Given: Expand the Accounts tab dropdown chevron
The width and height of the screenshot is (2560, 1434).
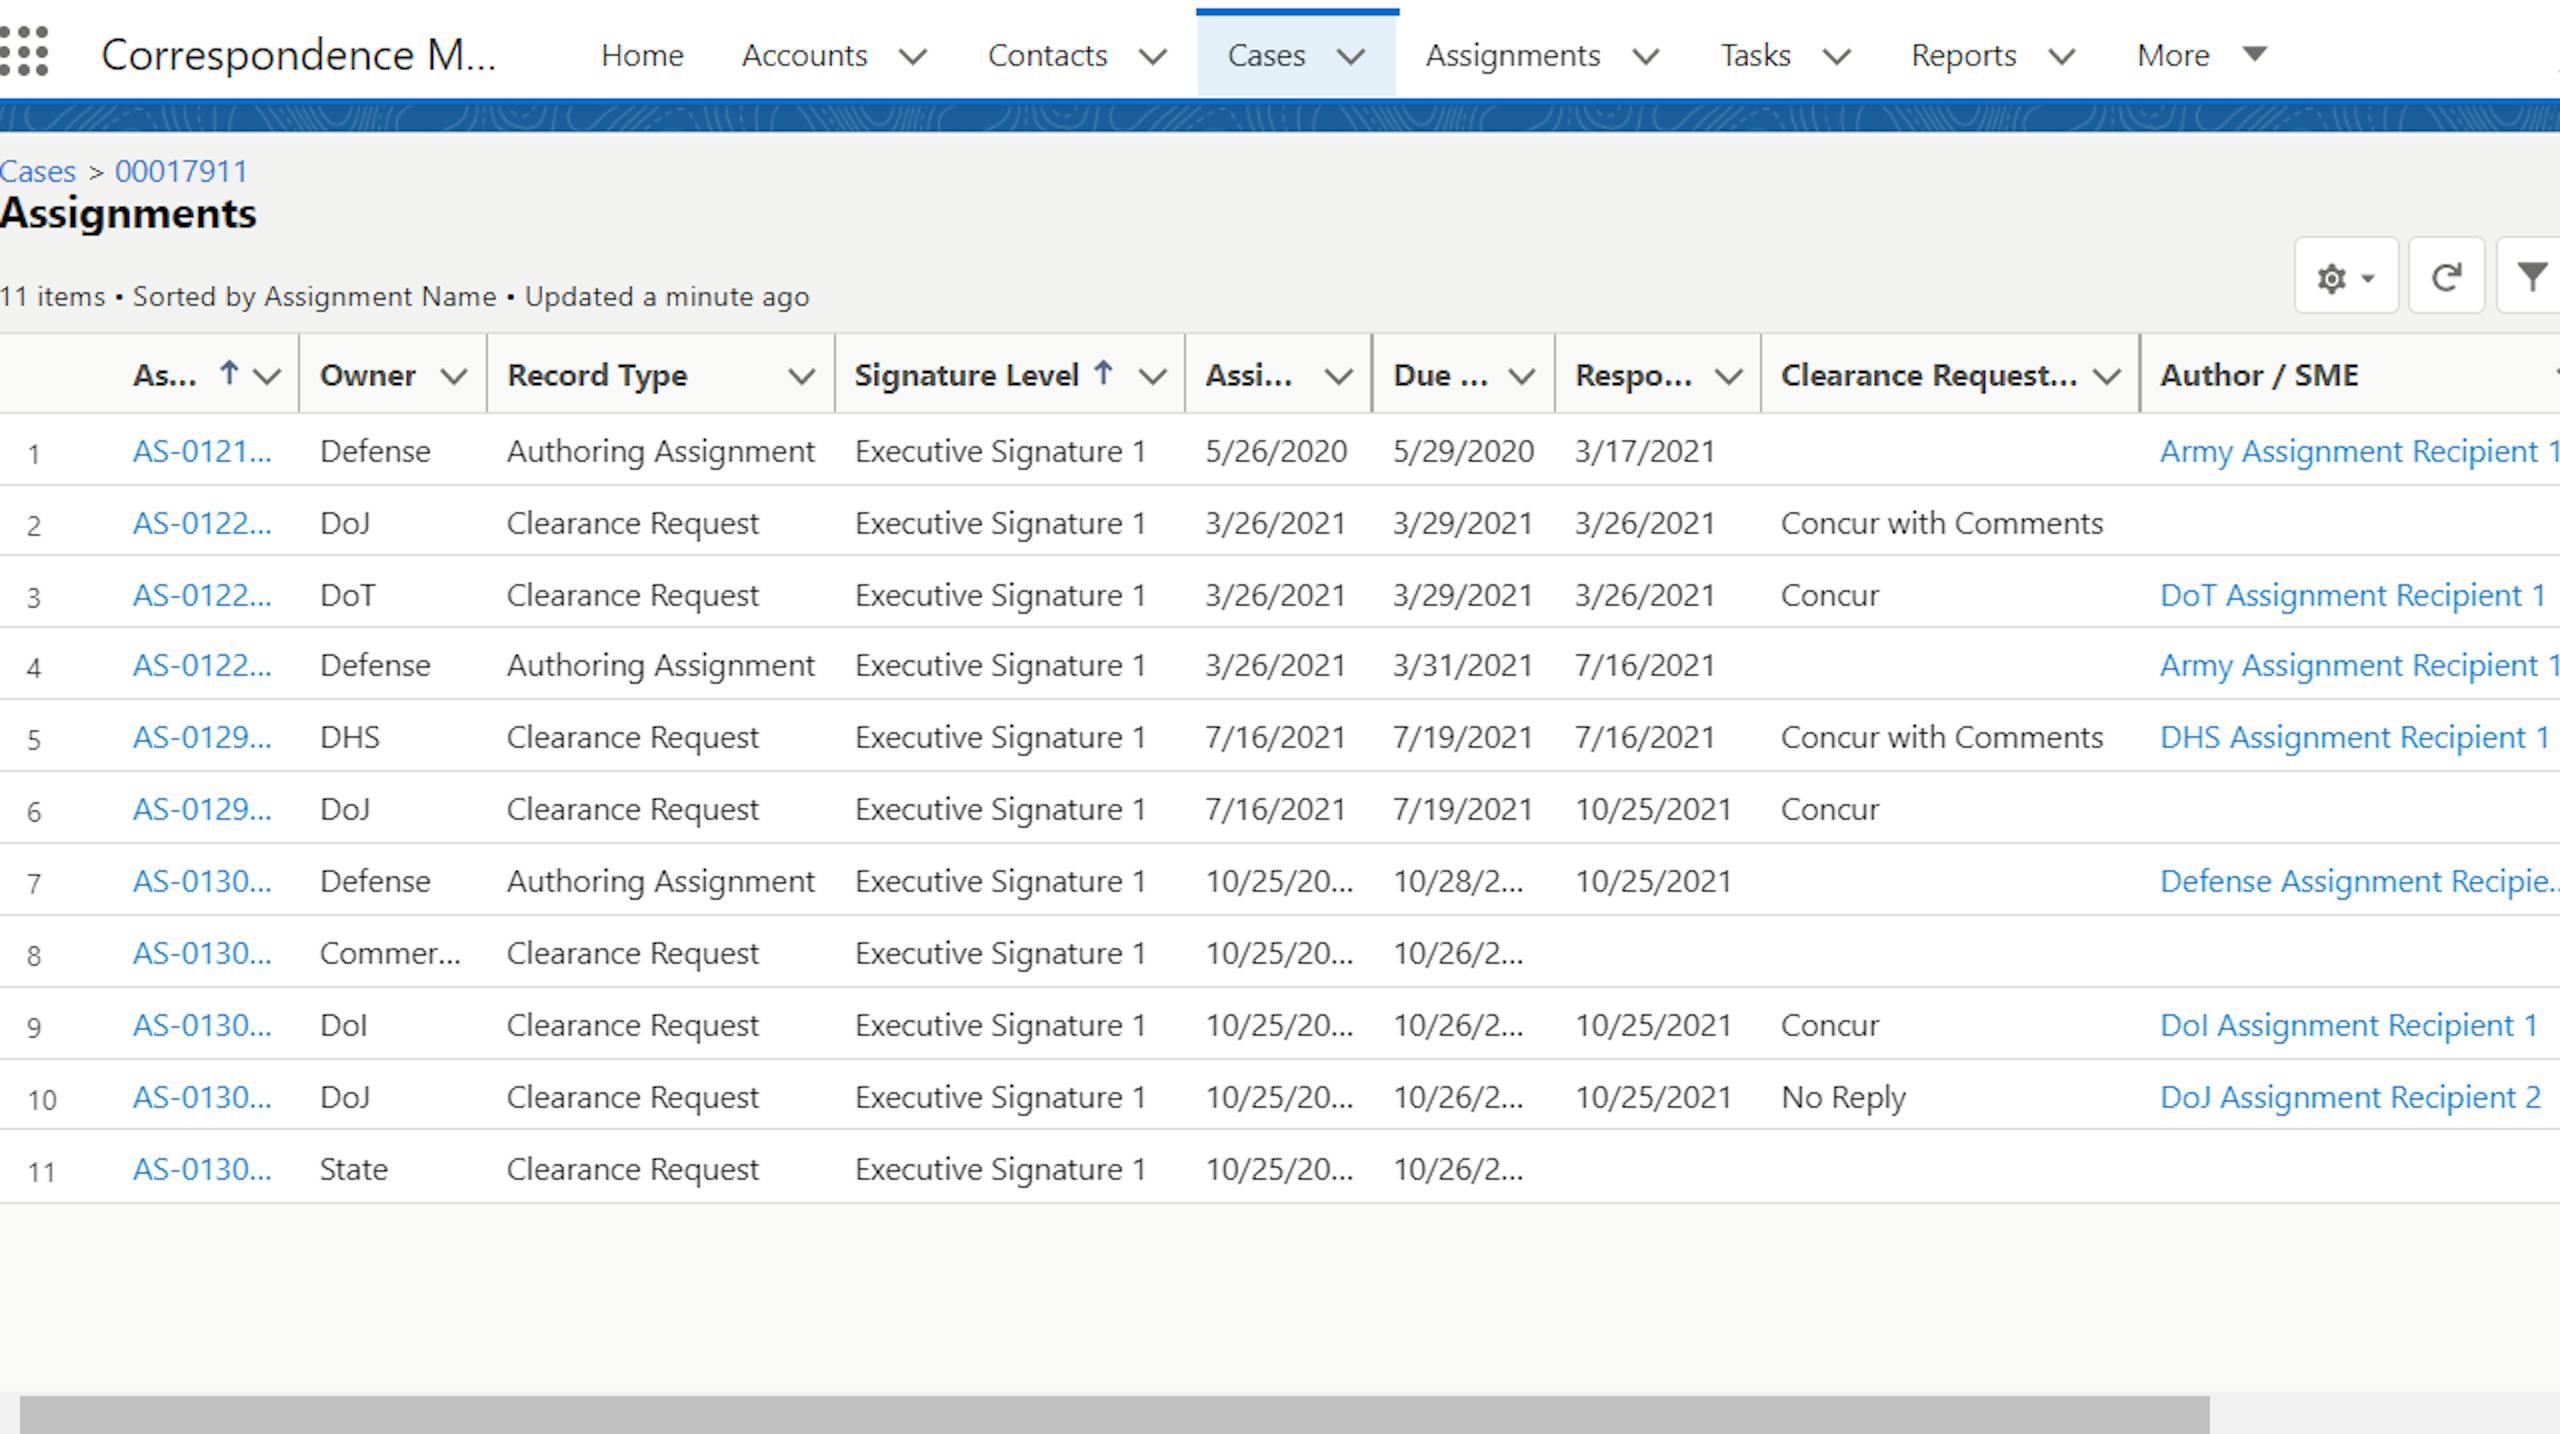Looking at the screenshot, I should click(x=912, y=56).
